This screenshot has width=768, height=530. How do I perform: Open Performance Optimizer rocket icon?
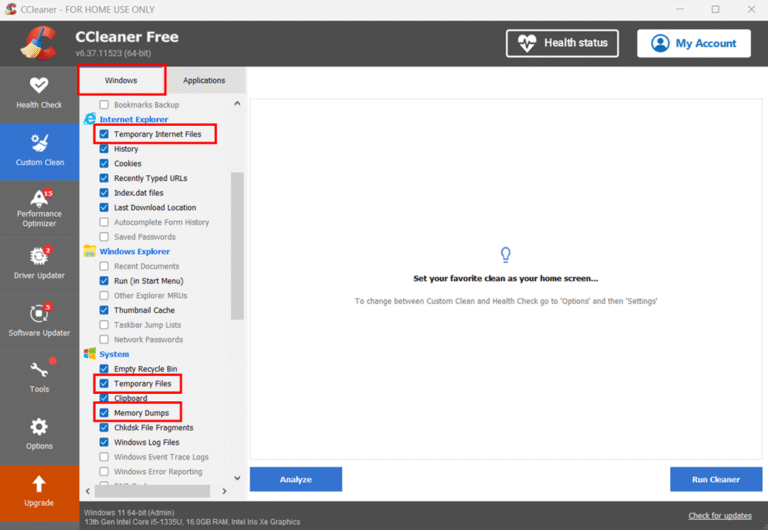[39, 197]
